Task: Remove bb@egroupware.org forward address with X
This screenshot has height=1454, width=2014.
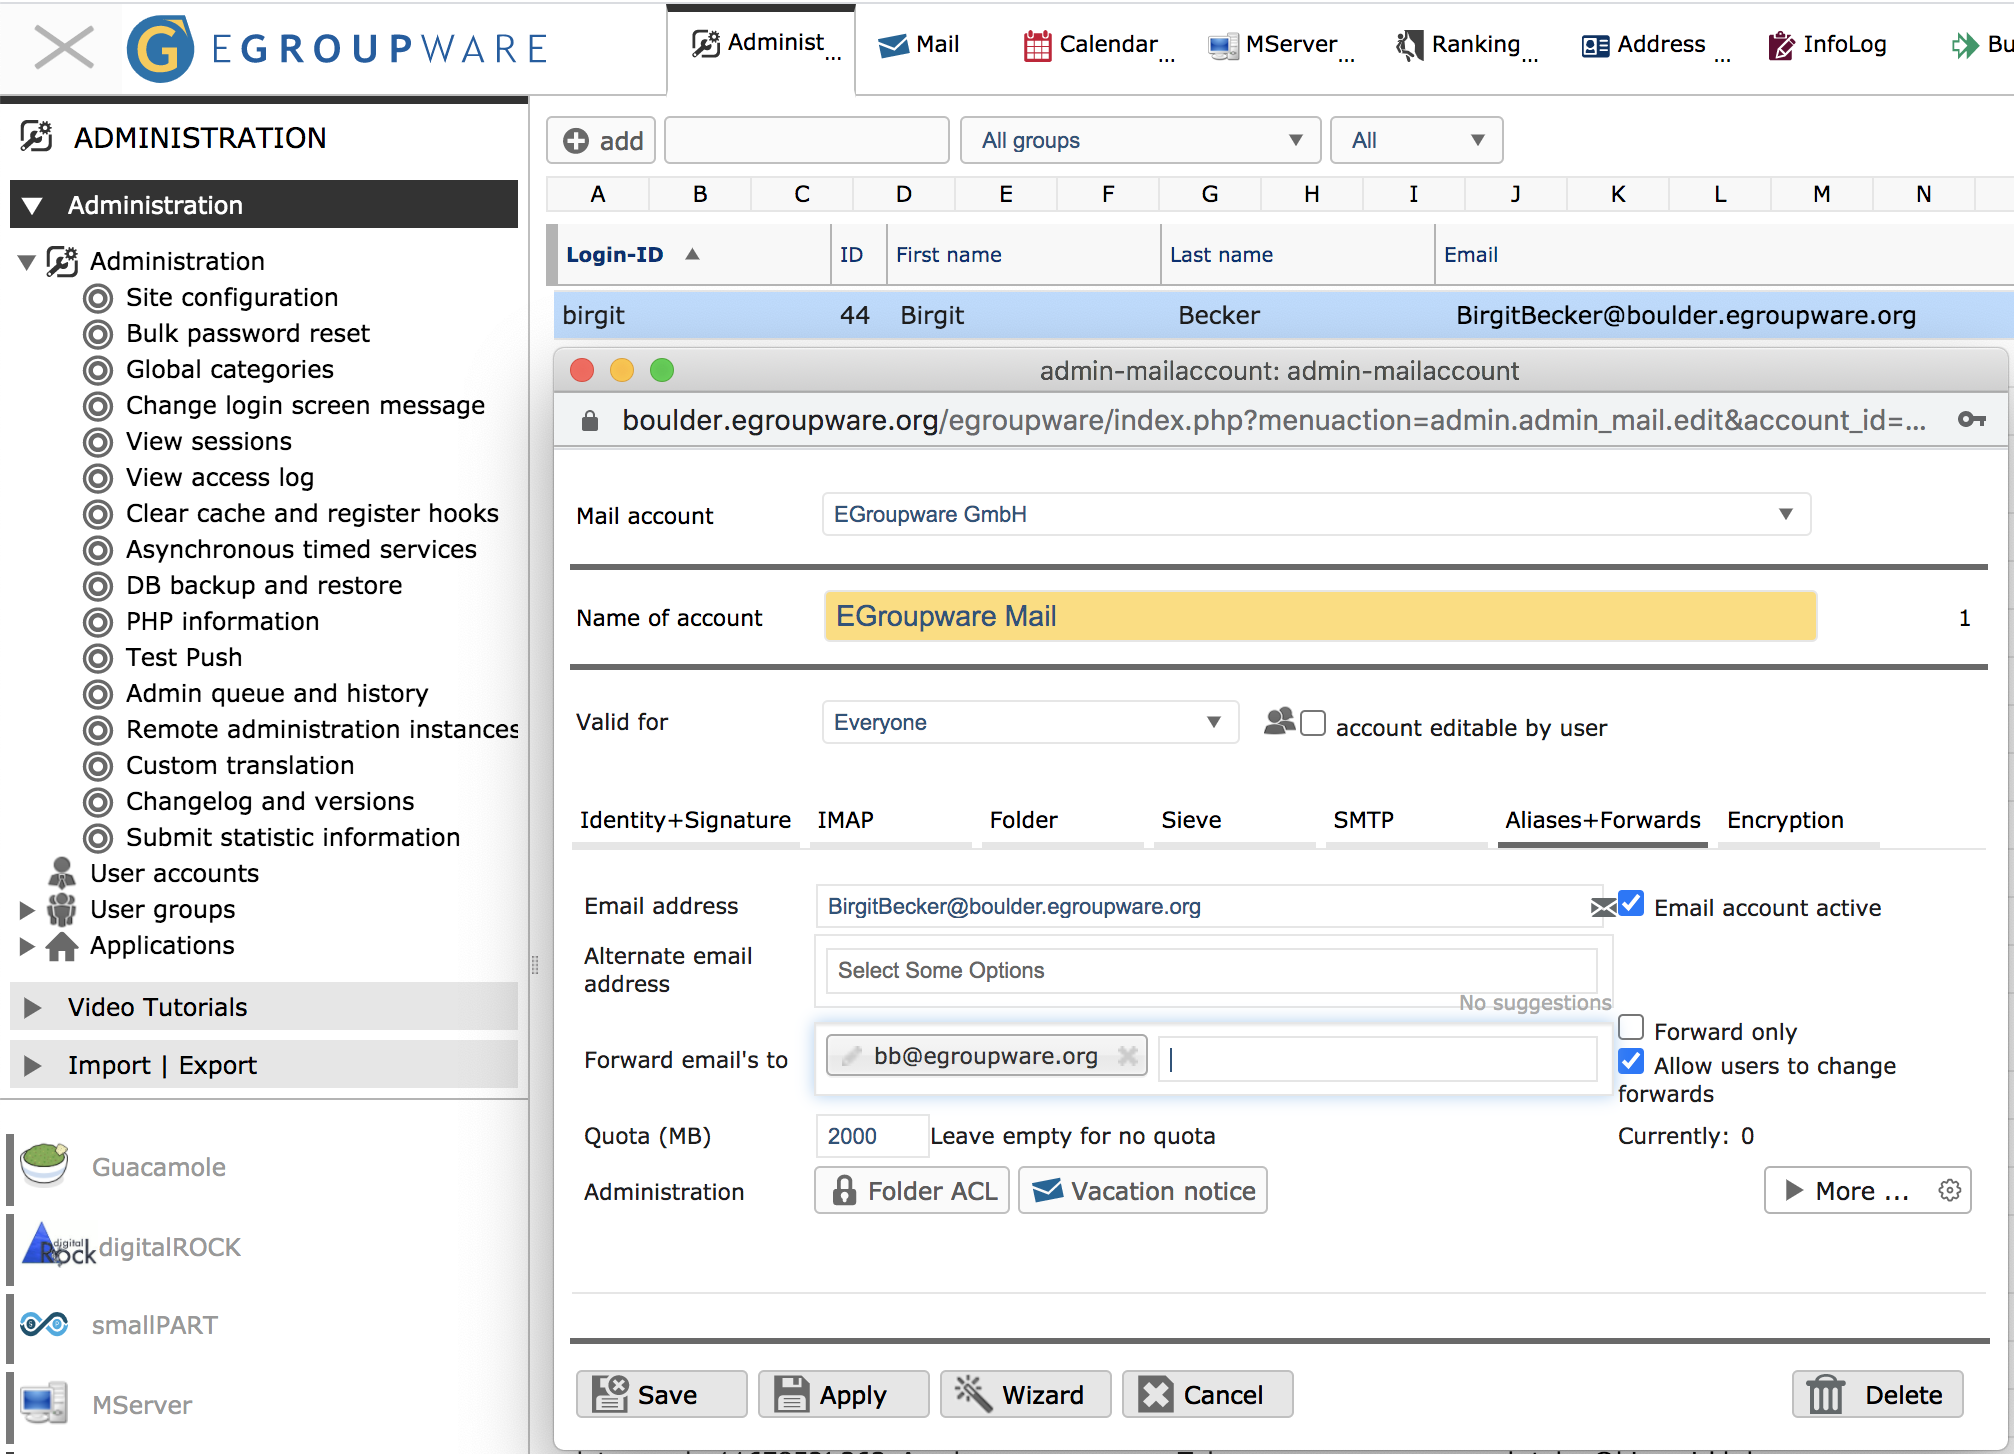Action: (1128, 1056)
